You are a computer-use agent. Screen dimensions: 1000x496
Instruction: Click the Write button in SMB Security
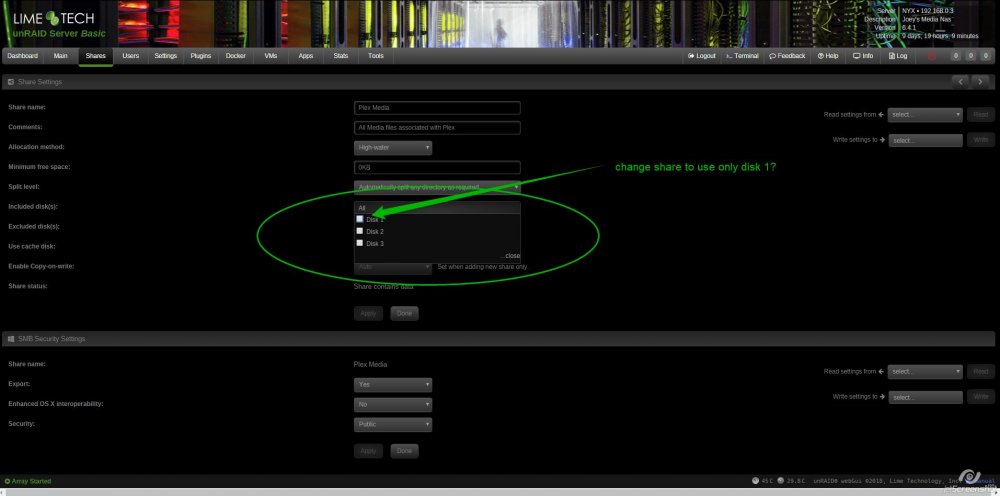click(x=980, y=397)
